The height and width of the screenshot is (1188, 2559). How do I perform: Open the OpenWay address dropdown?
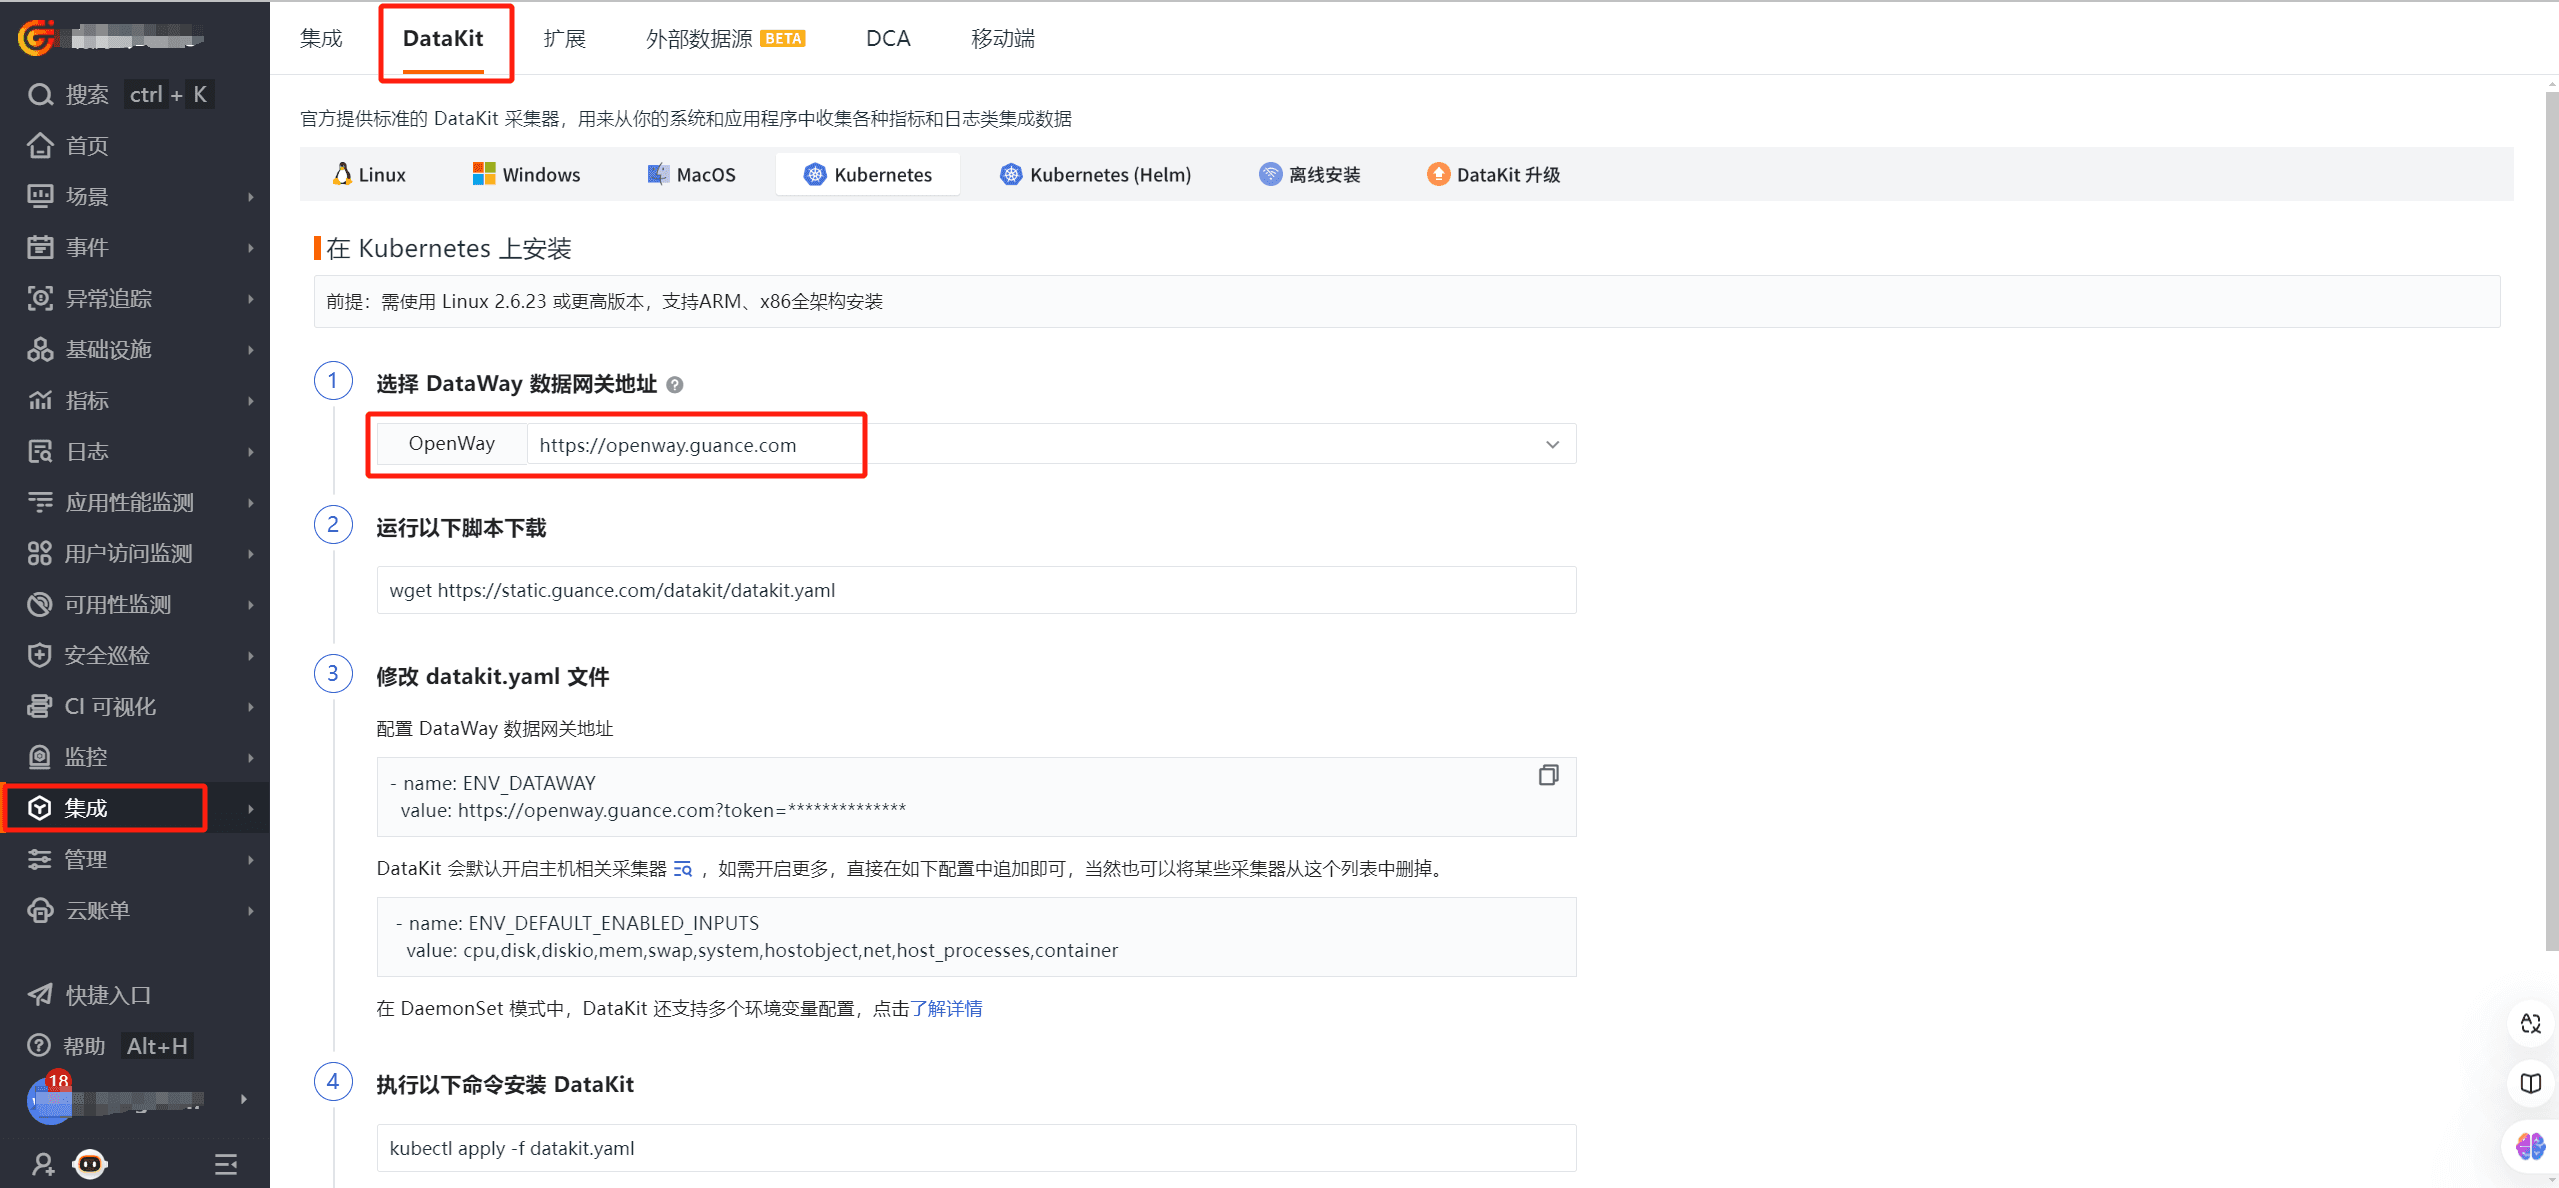click(1552, 445)
